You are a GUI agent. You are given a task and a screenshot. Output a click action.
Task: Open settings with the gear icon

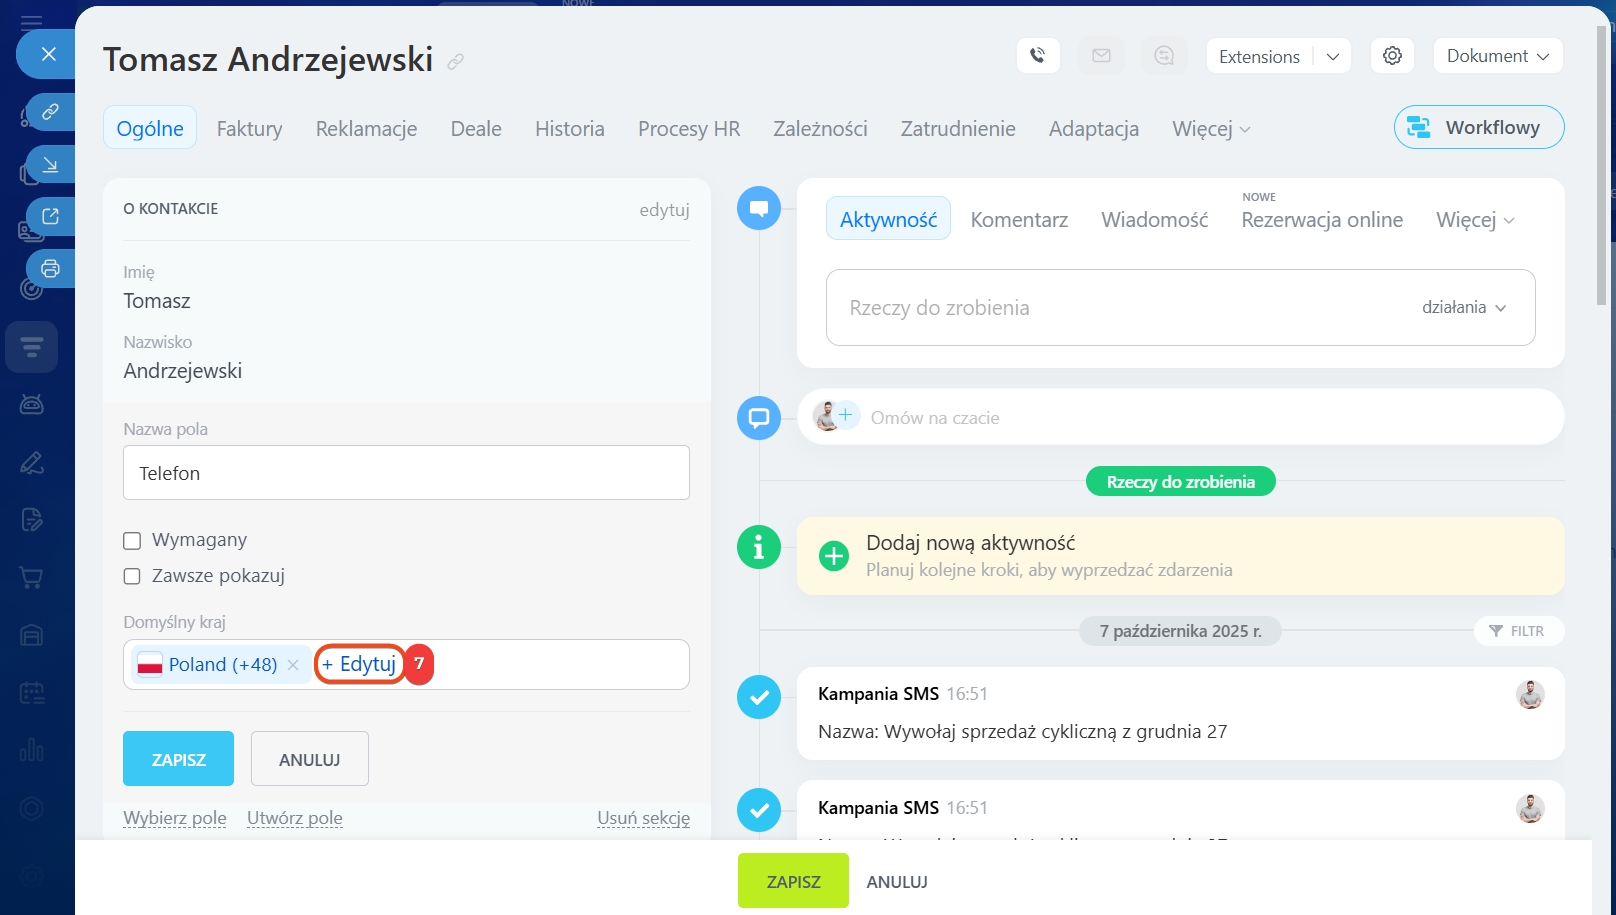click(x=1392, y=56)
